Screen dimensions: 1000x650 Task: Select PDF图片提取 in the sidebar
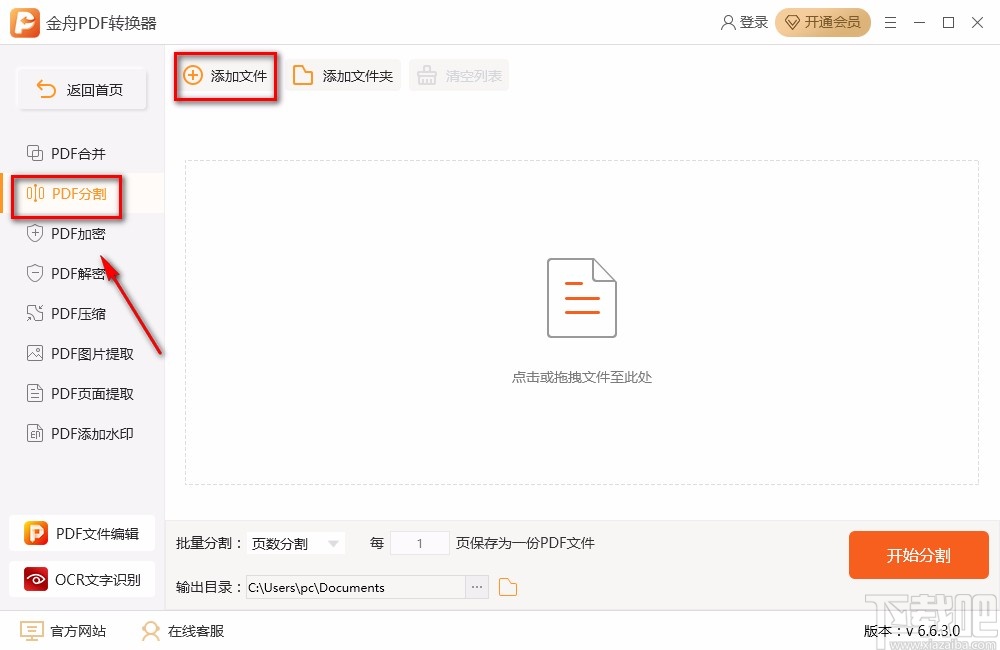[x=82, y=353]
